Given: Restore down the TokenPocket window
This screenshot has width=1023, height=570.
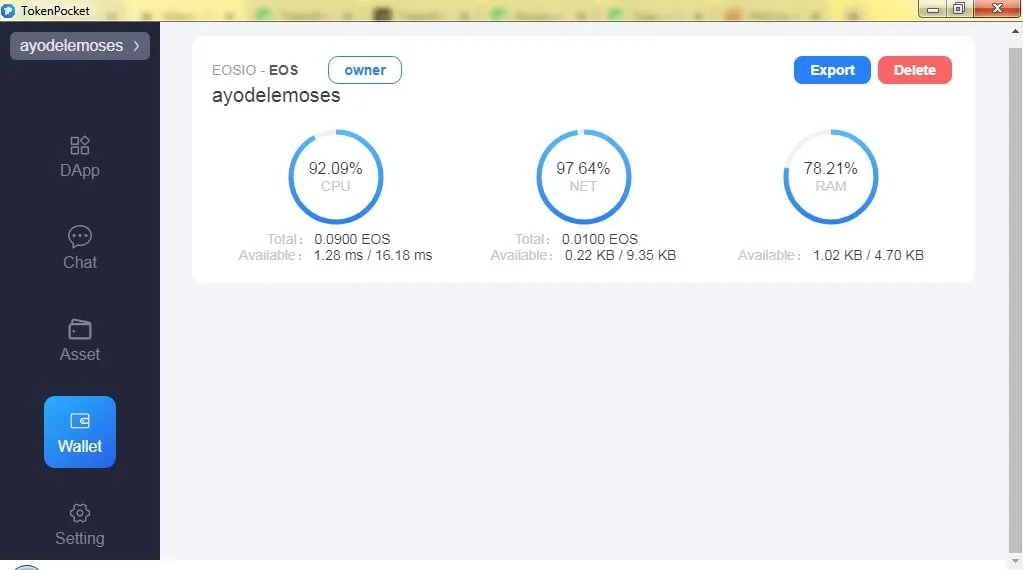Looking at the screenshot, I should click(x=959, y=9).
